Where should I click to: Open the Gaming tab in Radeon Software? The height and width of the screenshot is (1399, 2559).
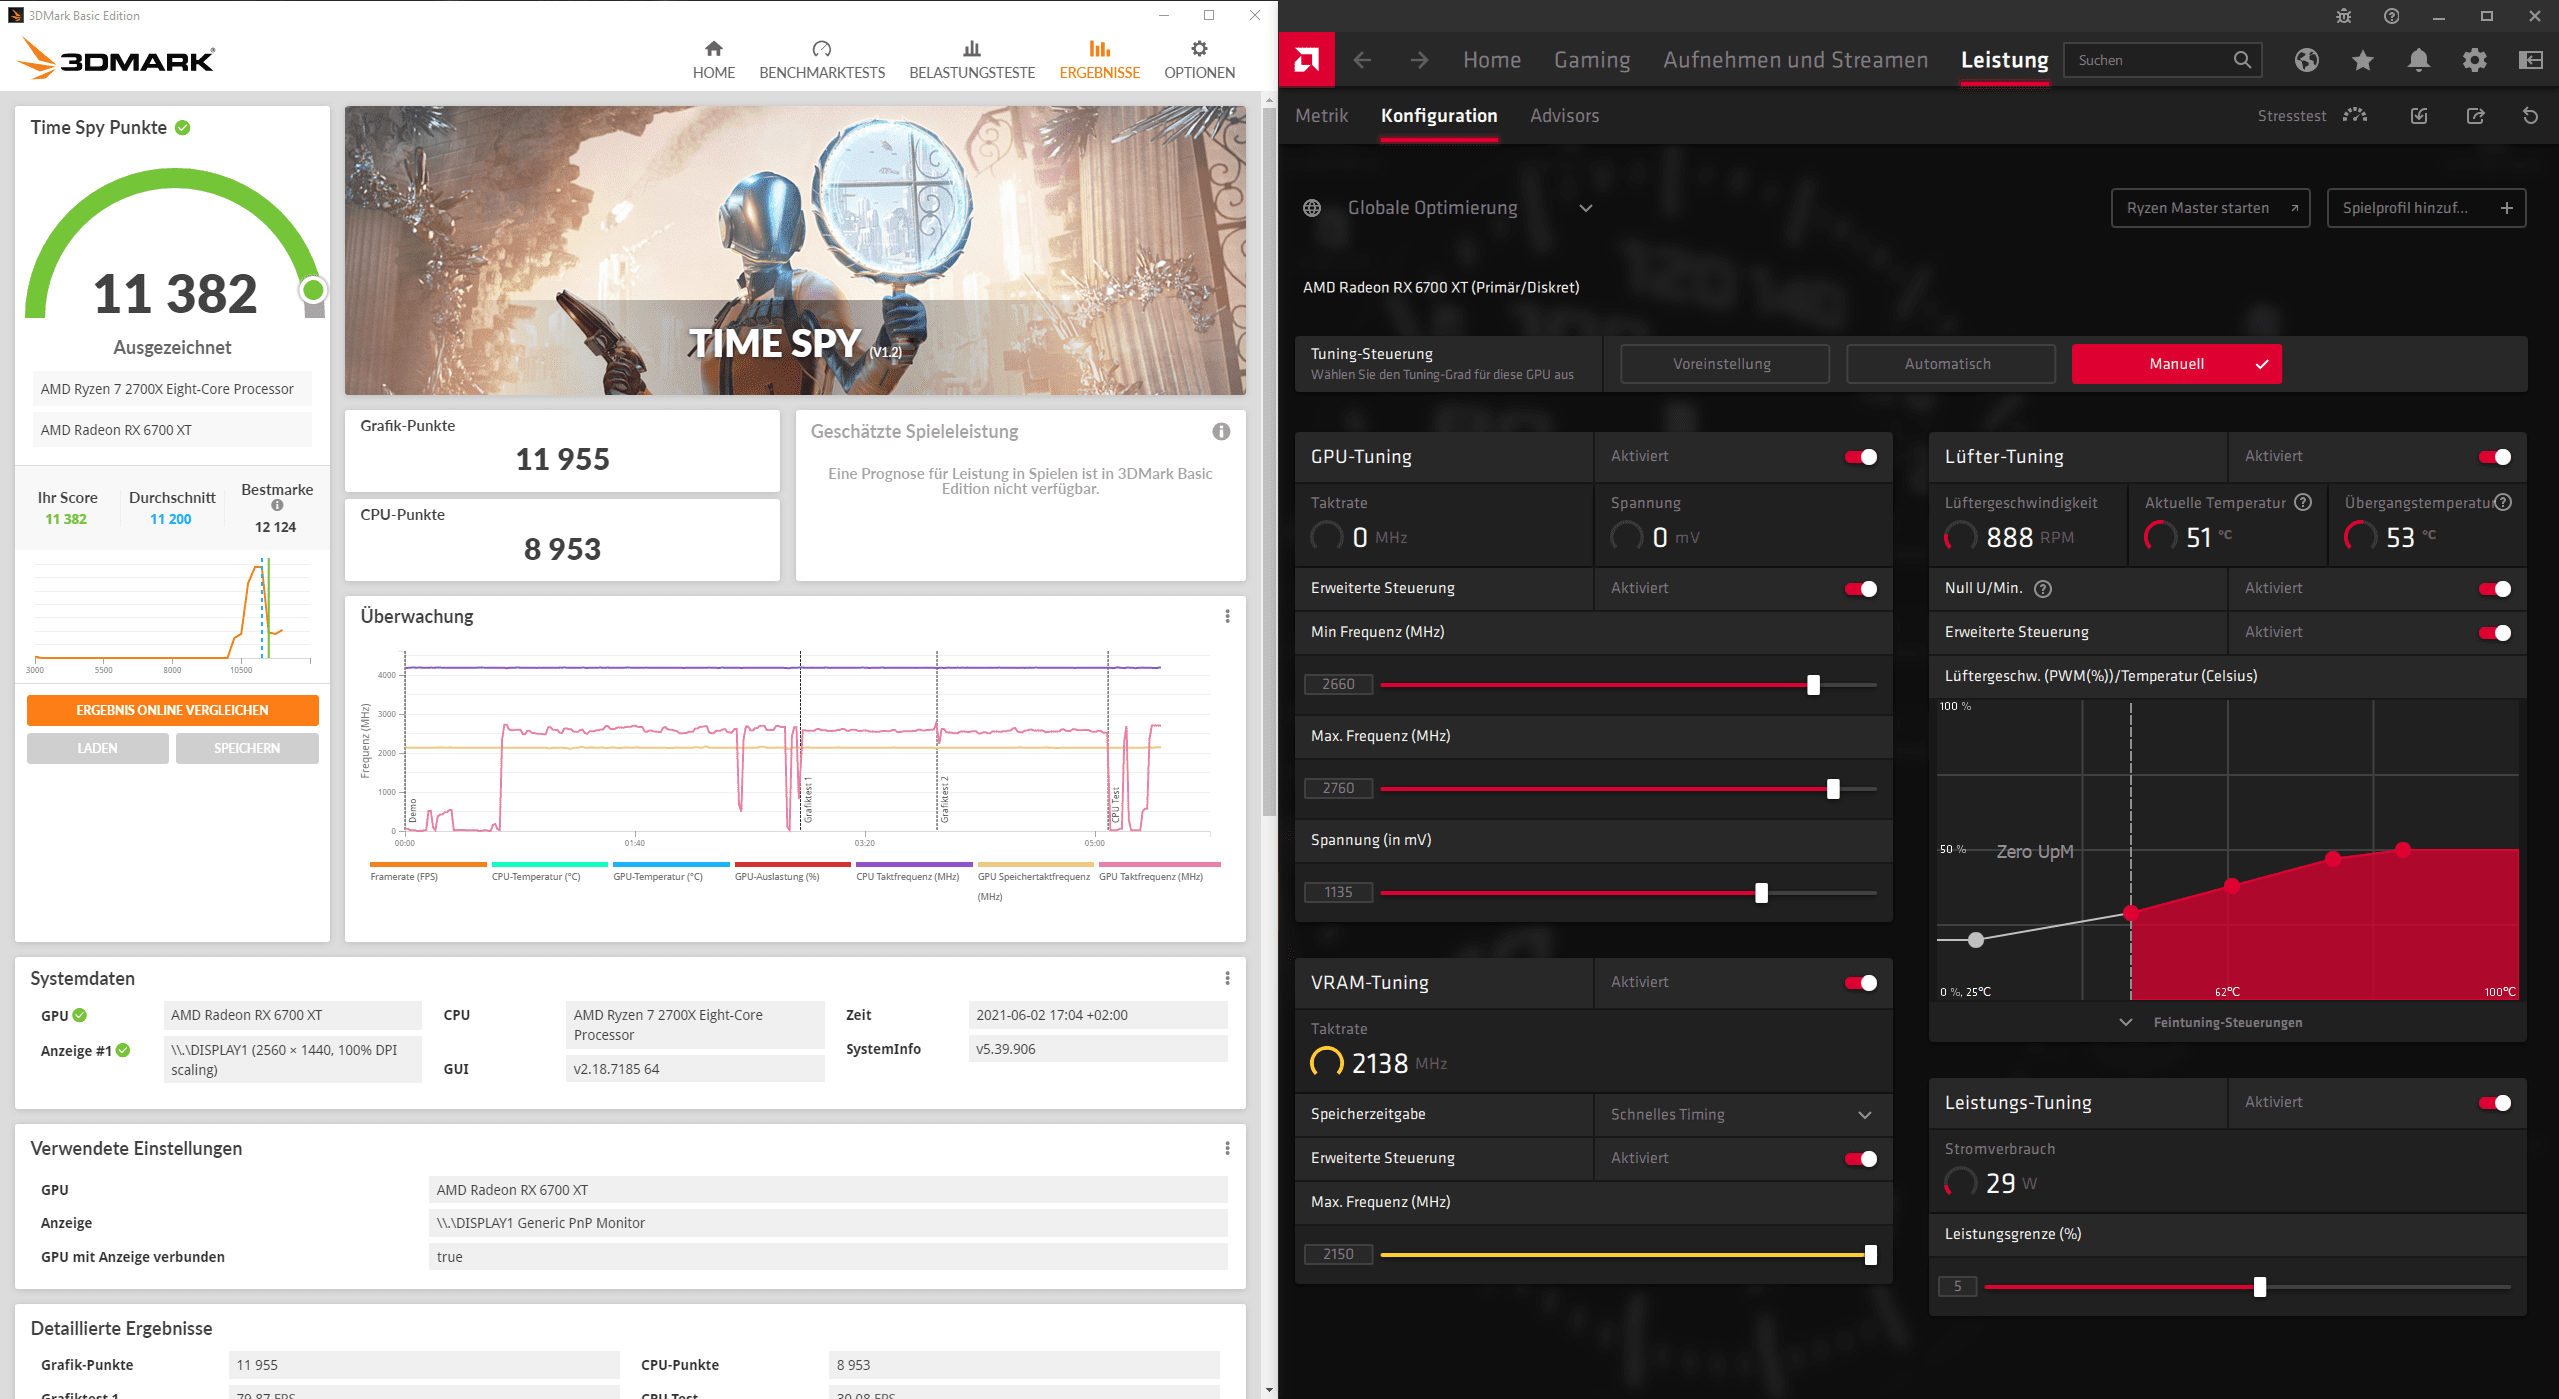pos(1592,60)
